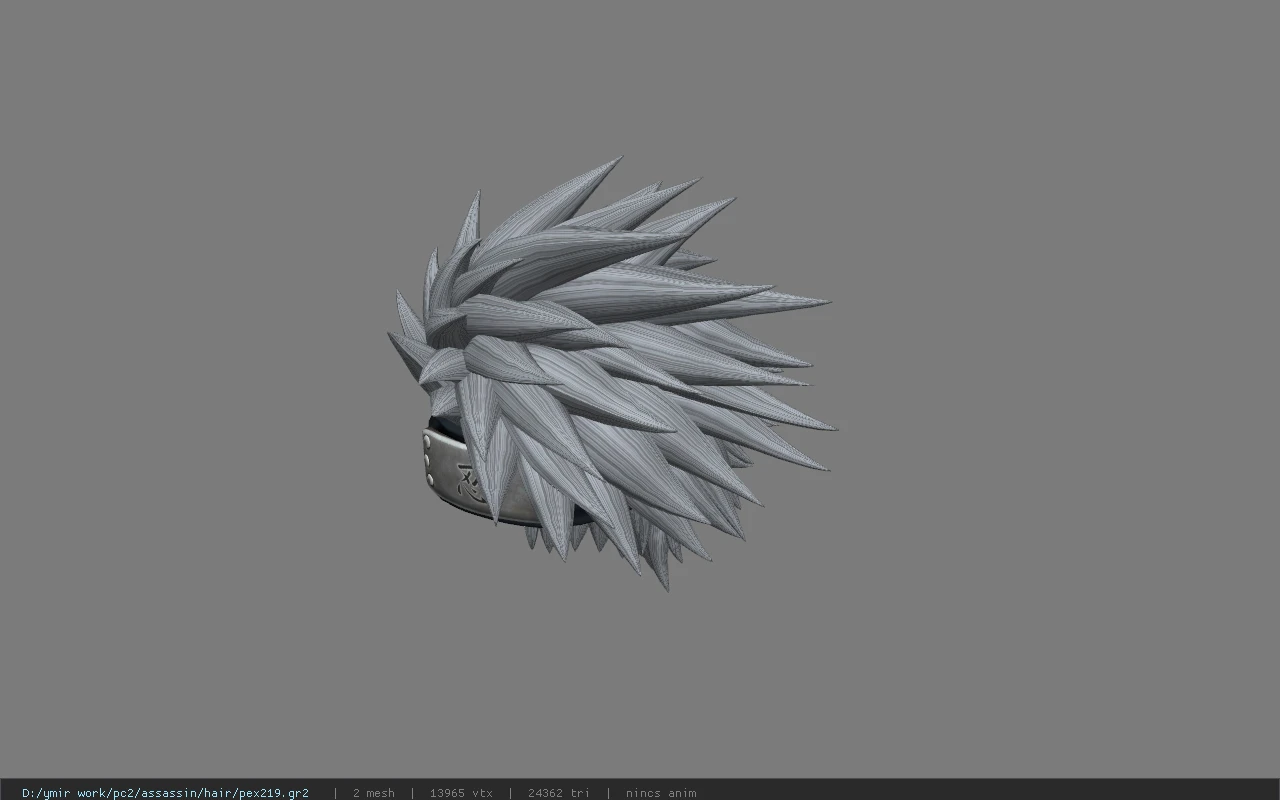Click the "24362 tri" triangle count
This screenshot has height=800, width=1280.
[558, 793]
